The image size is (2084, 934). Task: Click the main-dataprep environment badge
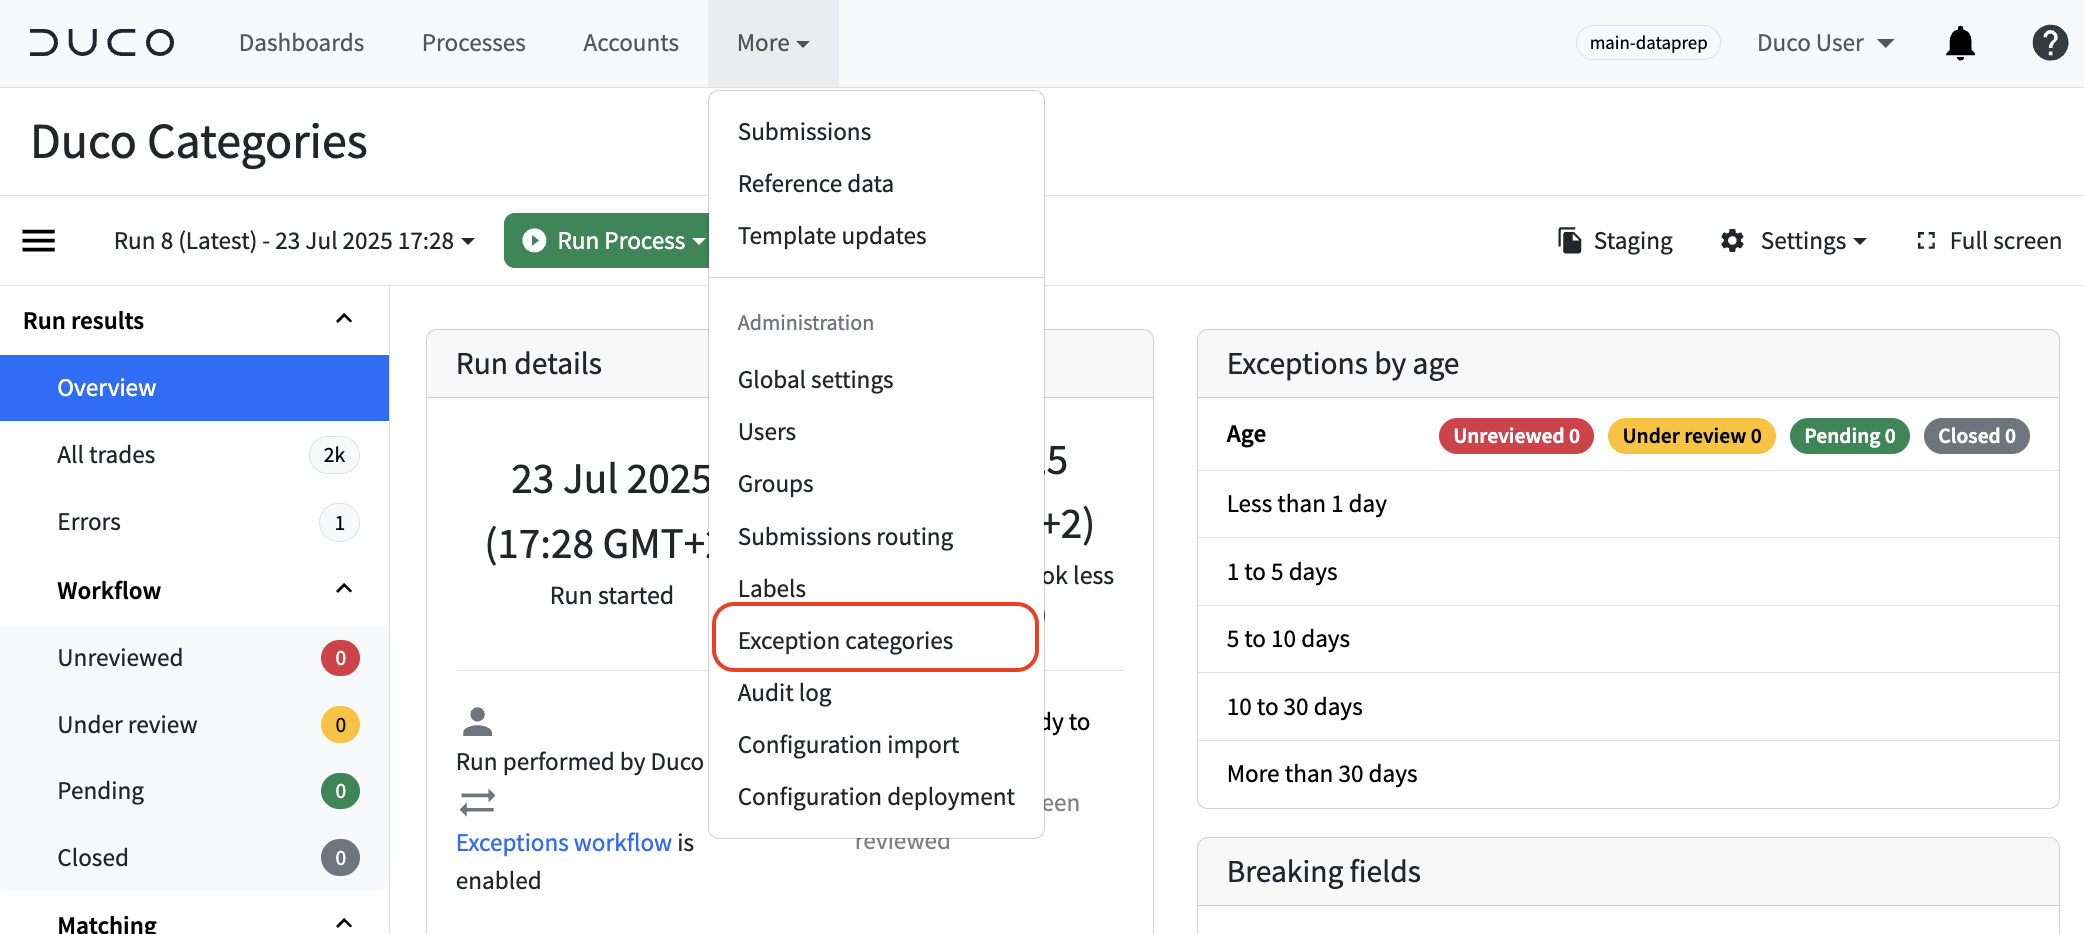1648,43
